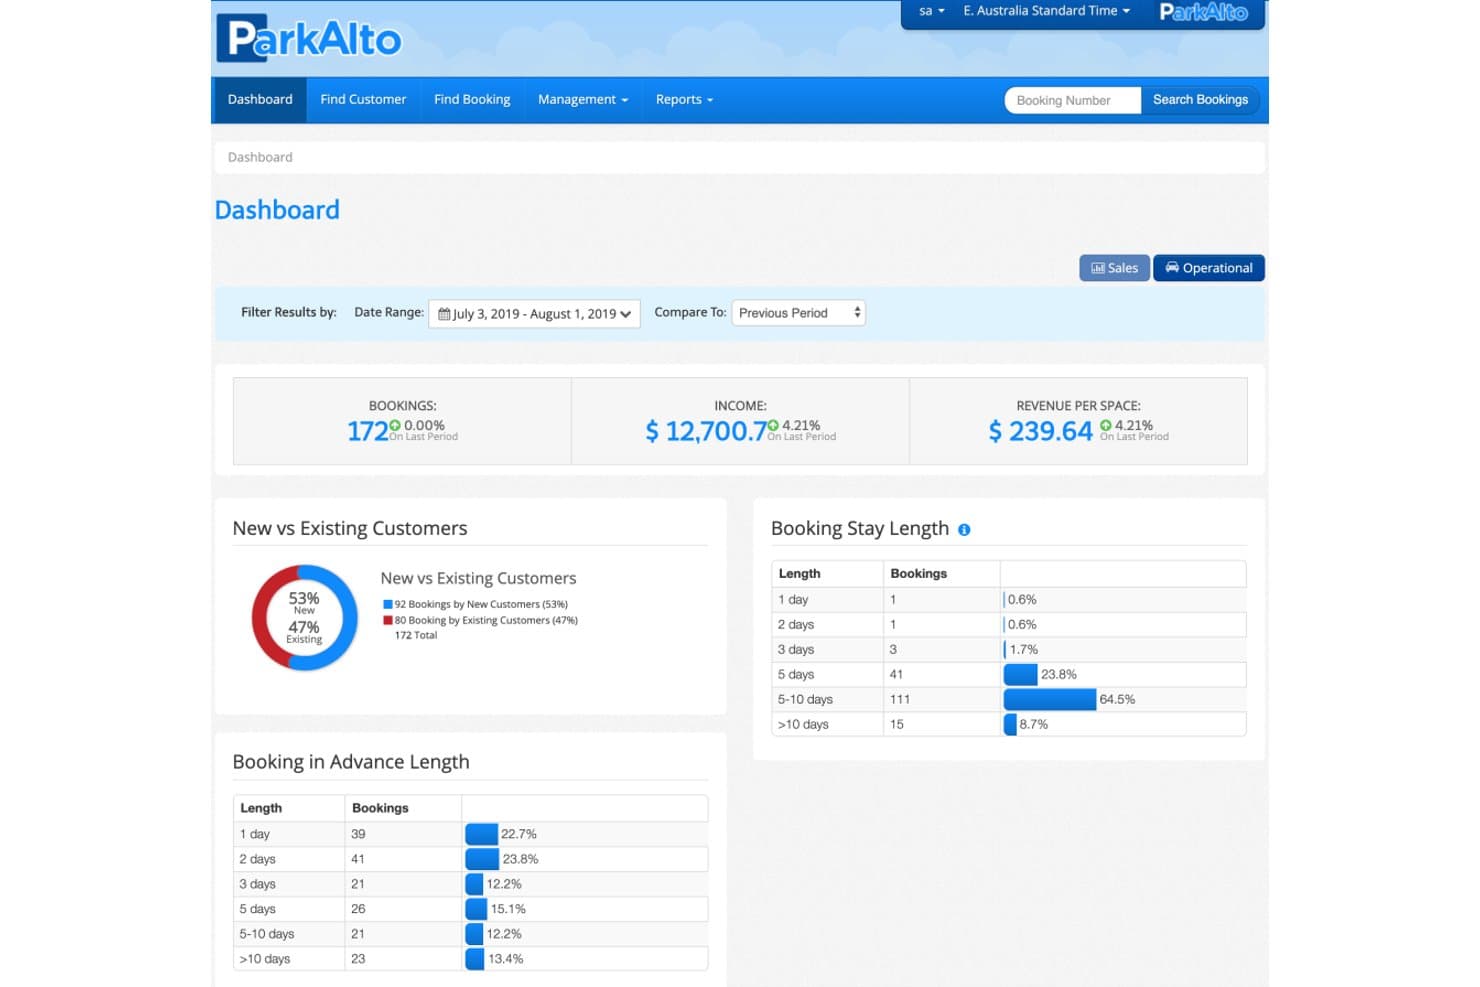Click the $ 239.64 revenue per space value
Viewport: 1480px width, 987px height.
pyautogui.click(x=1040, y=431)
